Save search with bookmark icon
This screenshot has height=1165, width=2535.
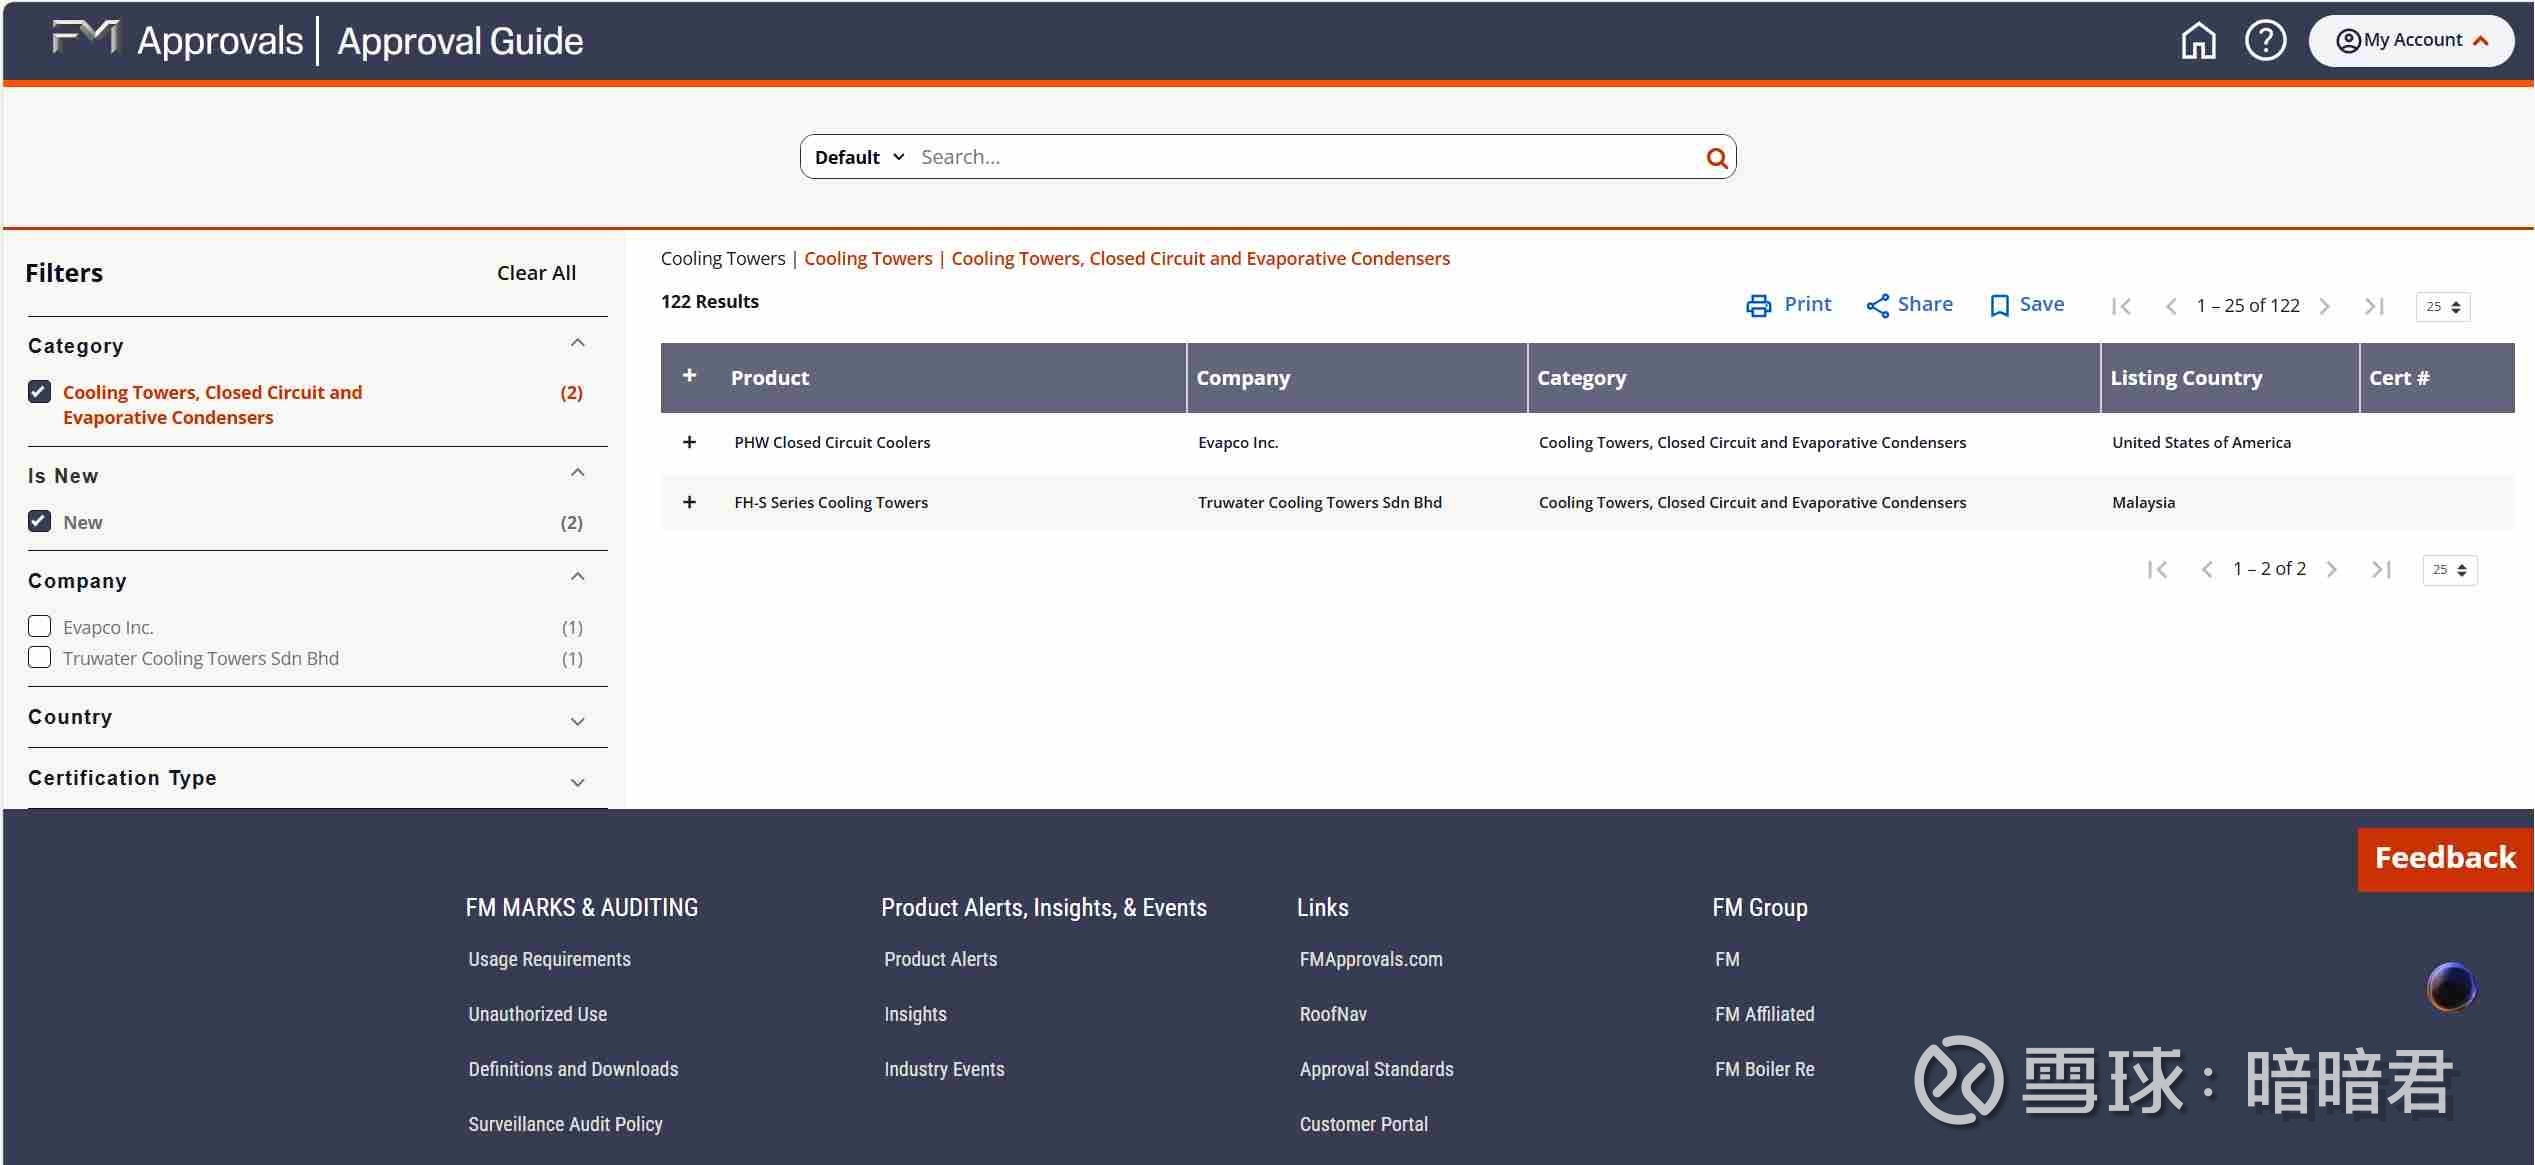(x=1999, y=305)
